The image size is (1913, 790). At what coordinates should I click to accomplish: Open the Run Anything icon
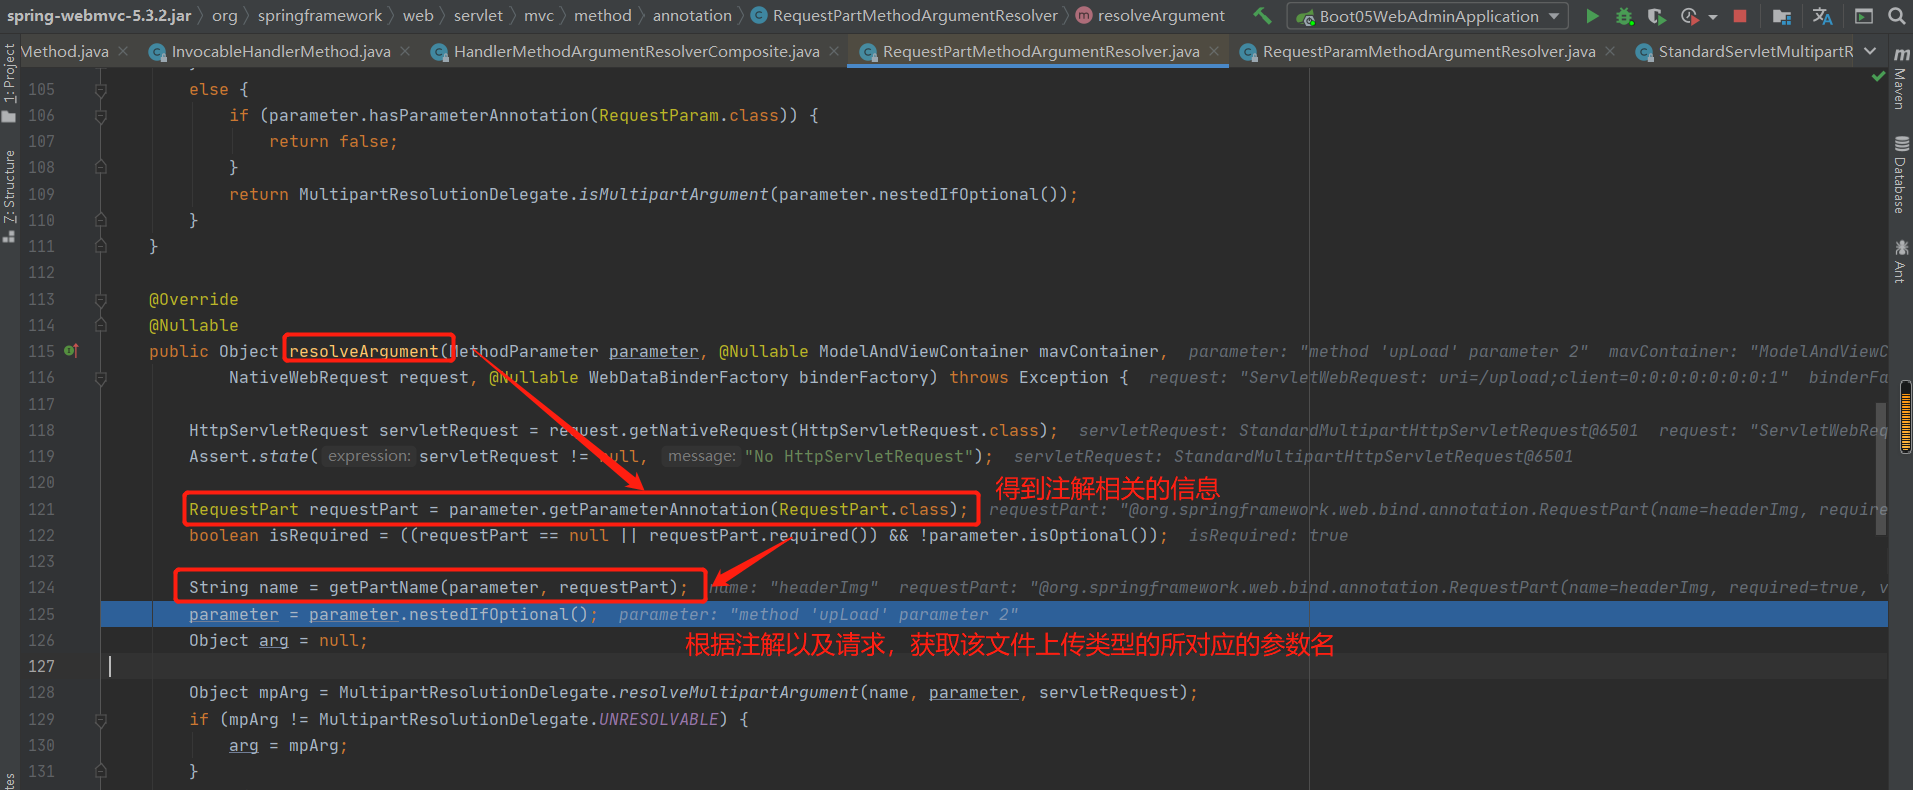pyautogui.click(x=1864, y=16)
